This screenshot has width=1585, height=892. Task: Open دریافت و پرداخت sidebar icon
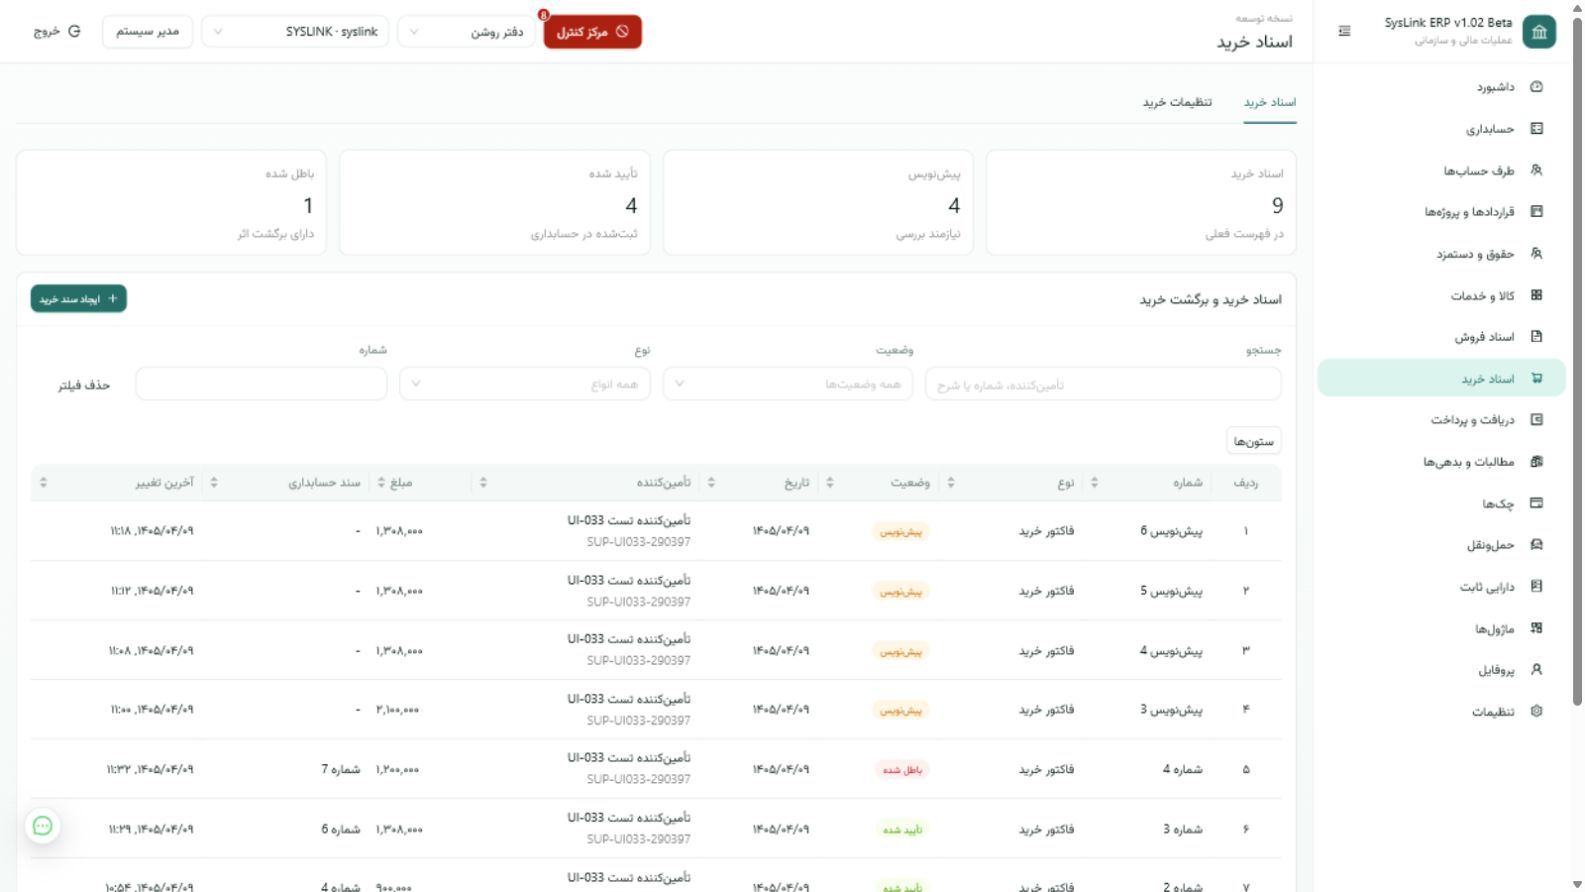point(1537,420)
